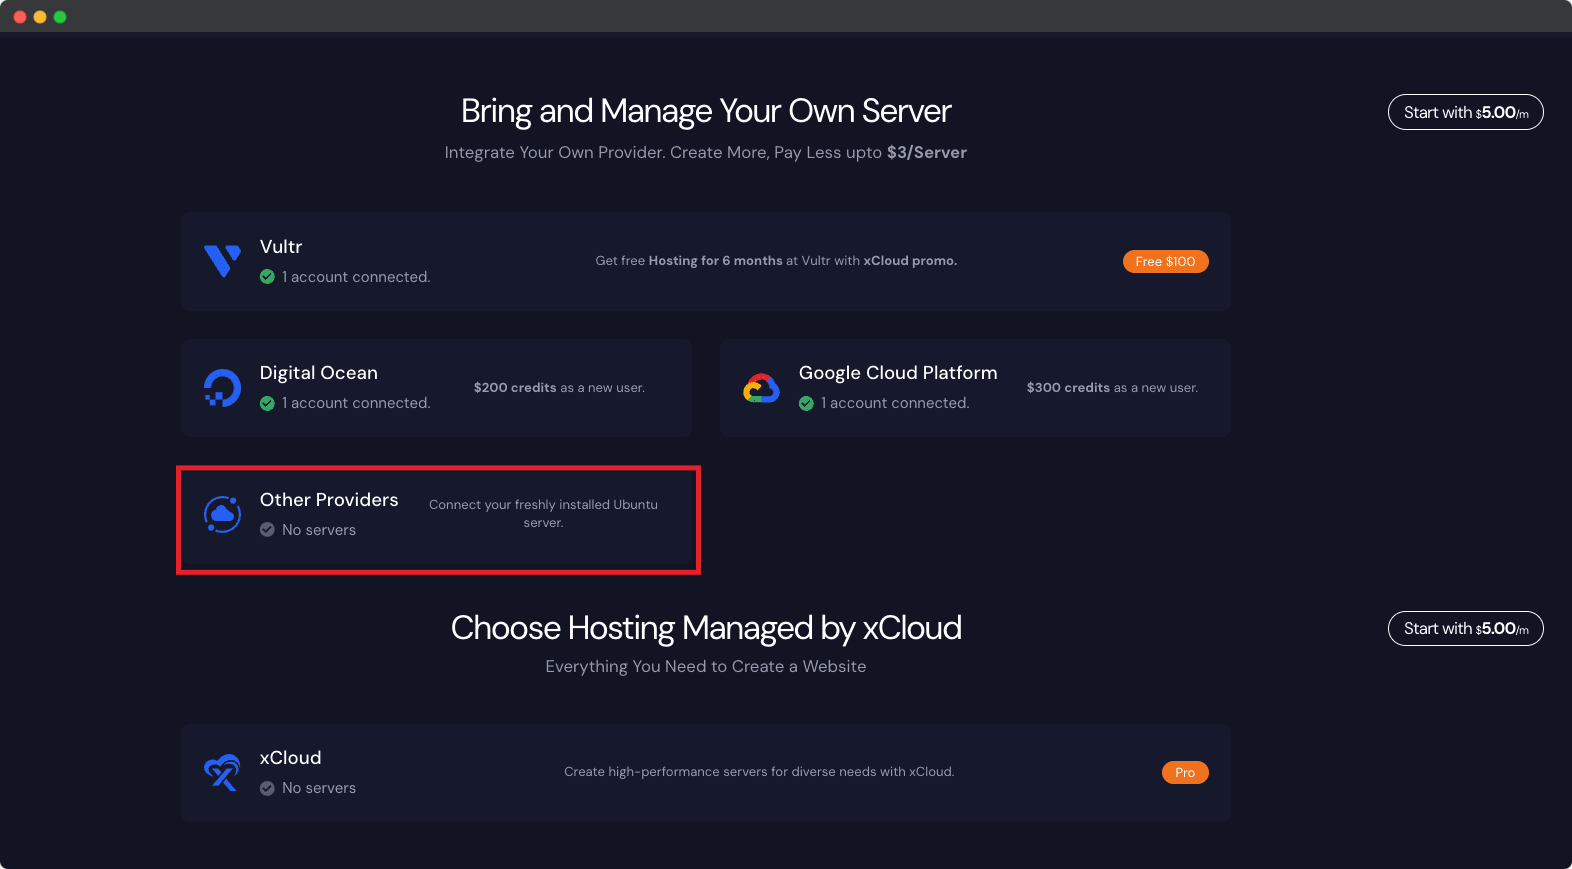The height and width of the screenshot is (869, 1572).
Task: Click the xCloud high-performance servers description
Action: click(x=759, y=772)
